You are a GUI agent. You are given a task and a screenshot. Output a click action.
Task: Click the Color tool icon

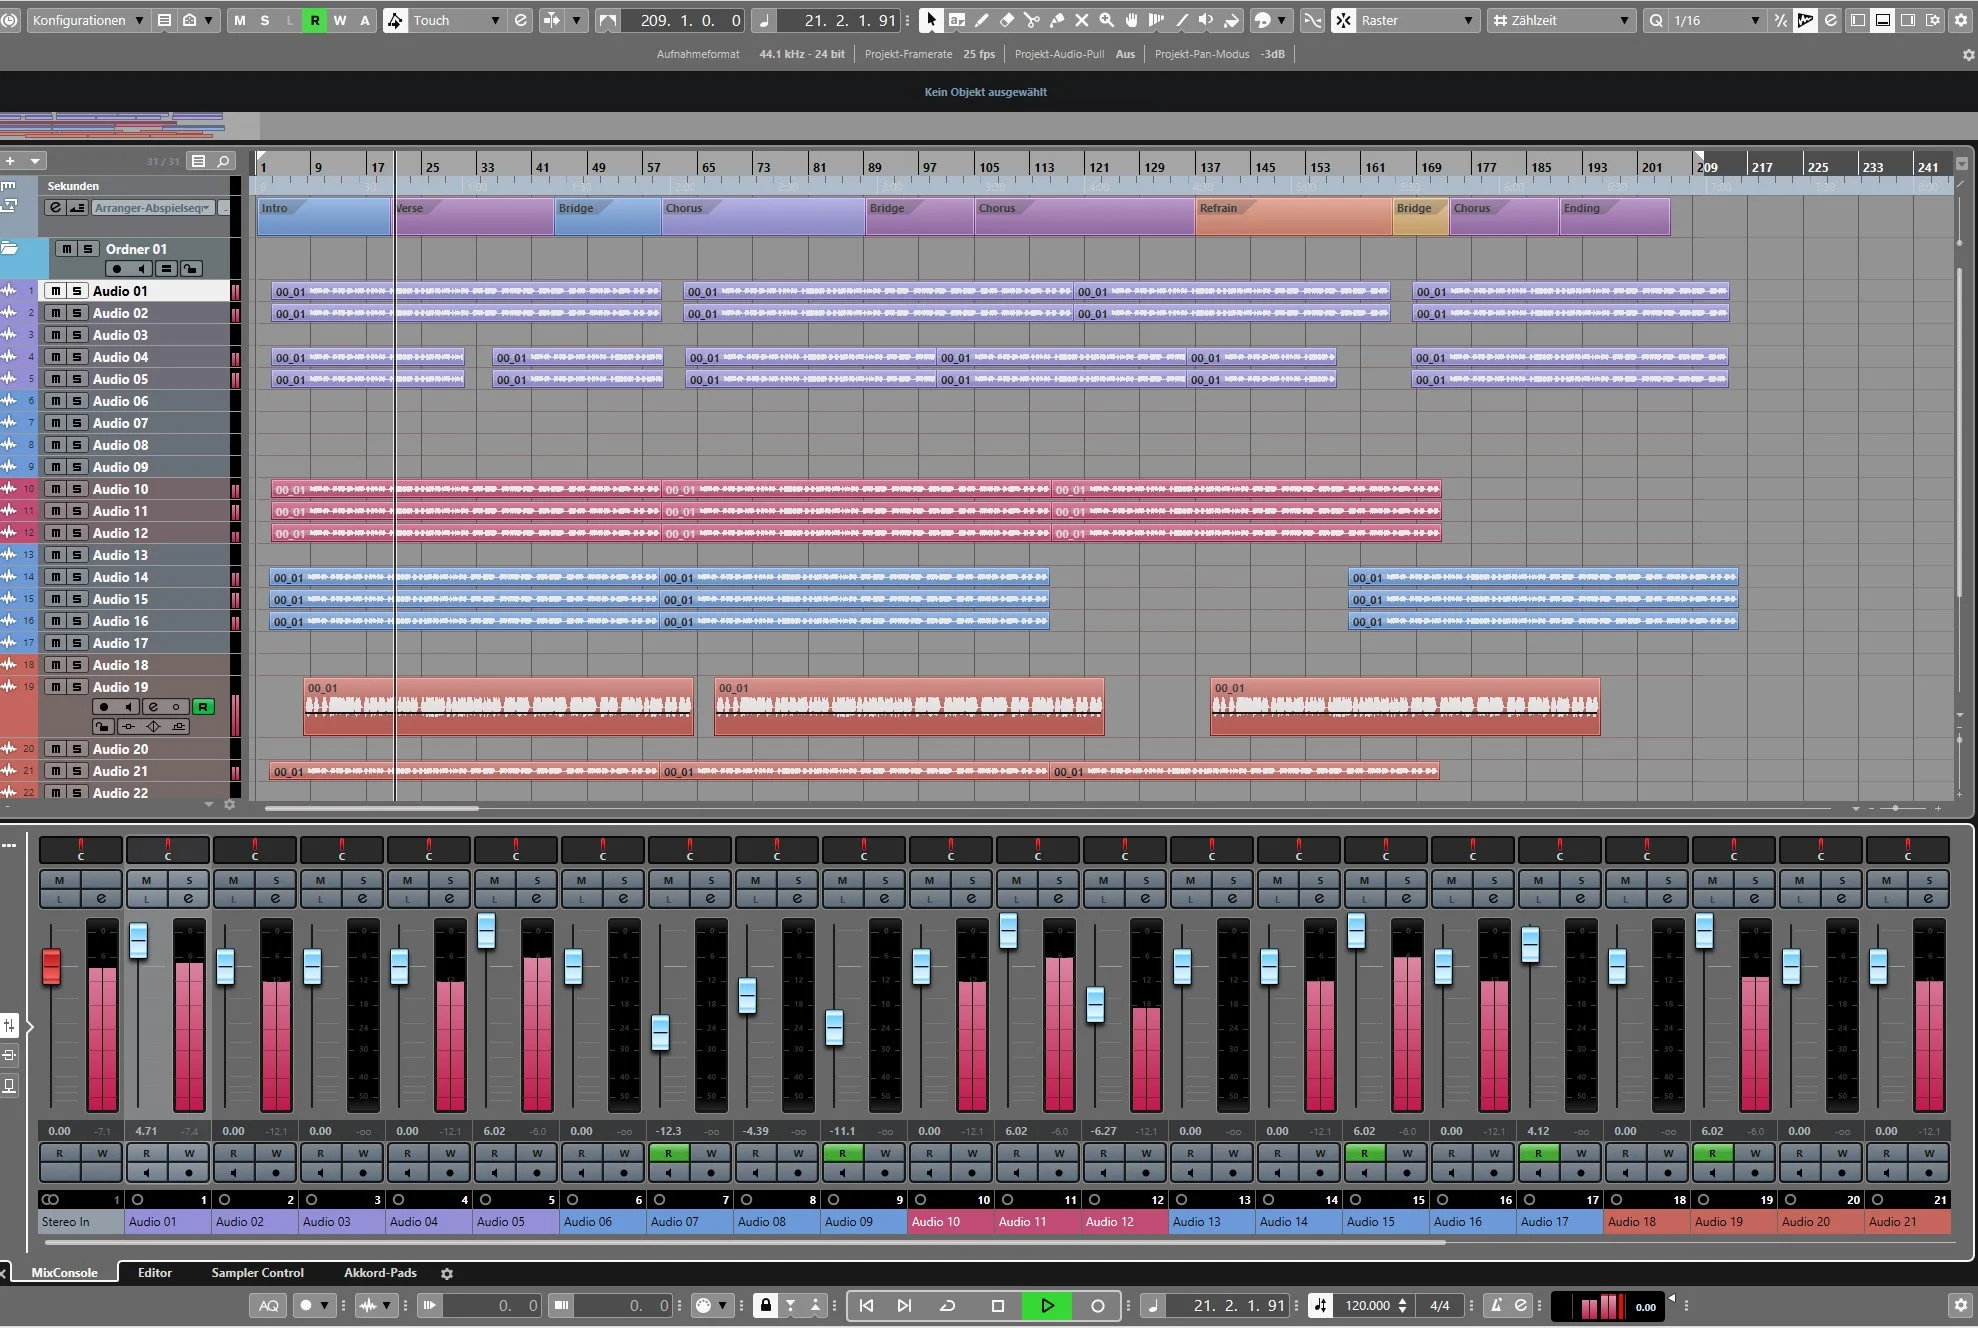click(1232, 20)
